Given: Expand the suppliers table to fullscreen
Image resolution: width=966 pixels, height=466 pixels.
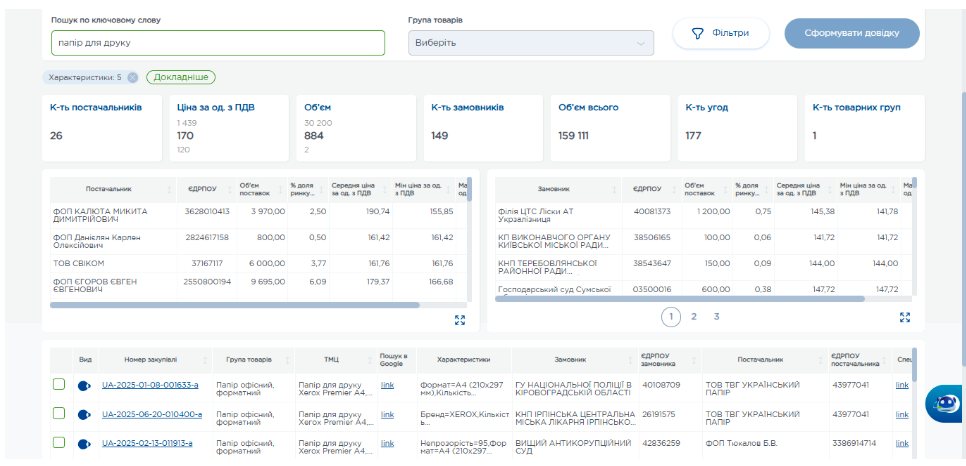Looking at the screenshot, I should click(460, 320).
